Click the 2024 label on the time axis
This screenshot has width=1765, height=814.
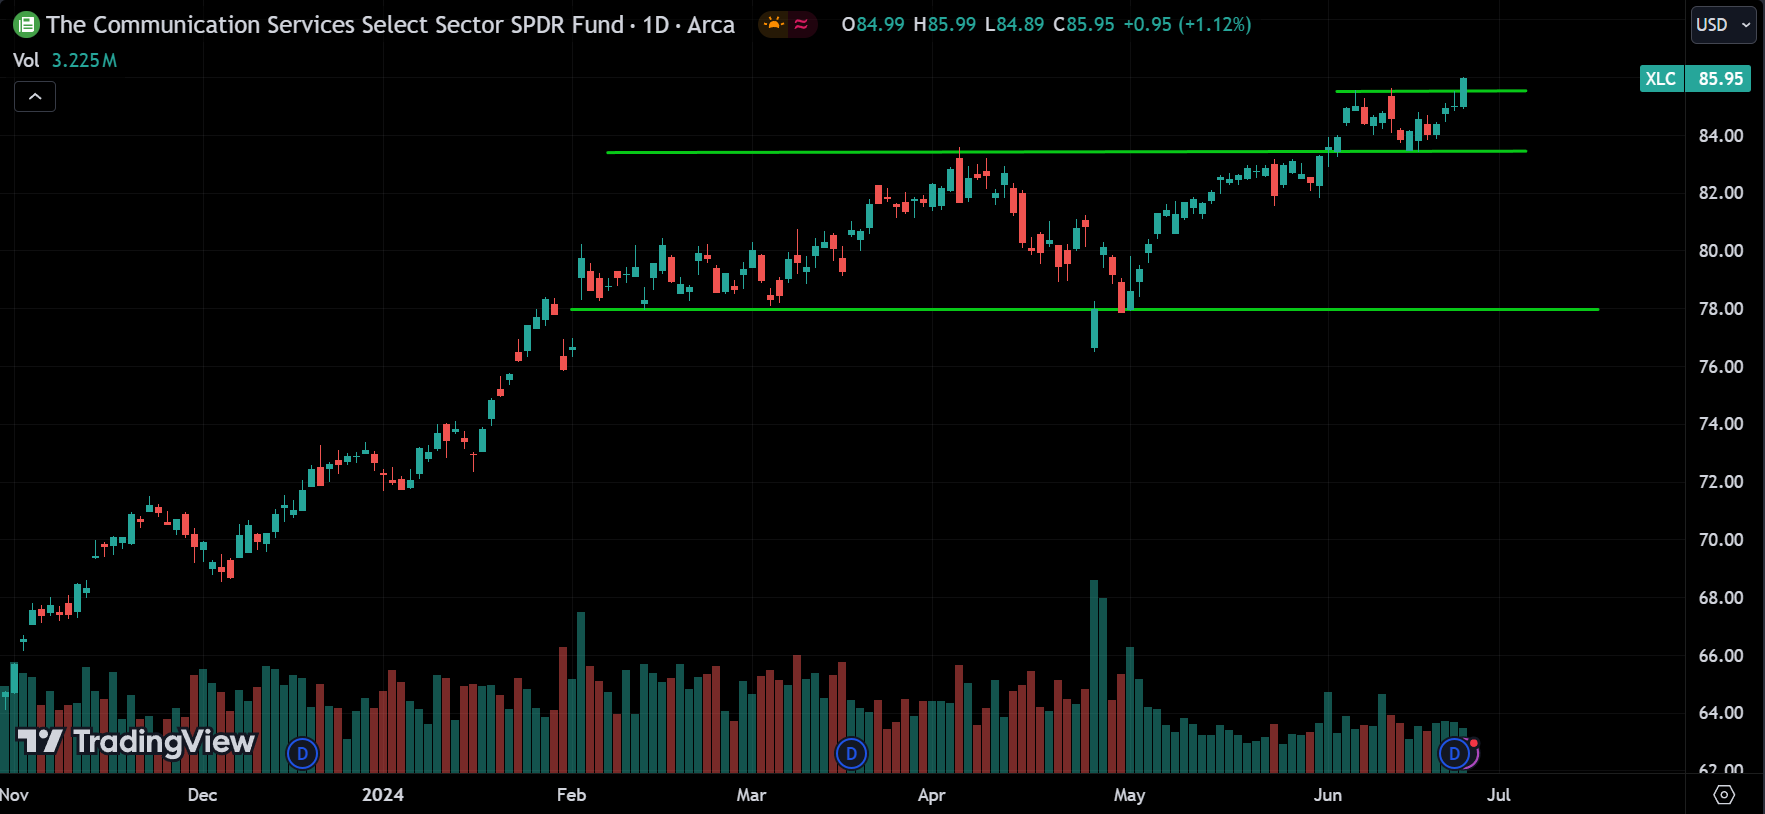(383, 795)
